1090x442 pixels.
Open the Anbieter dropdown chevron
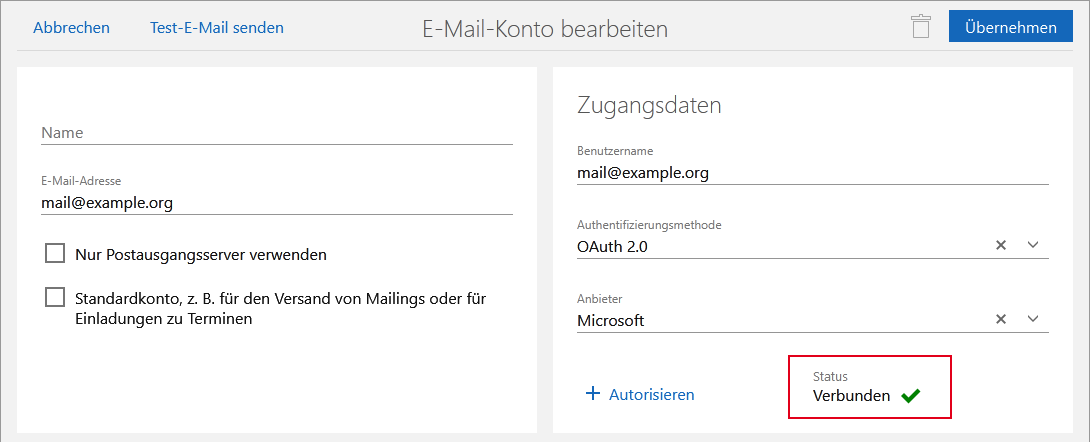point(1034,320)
